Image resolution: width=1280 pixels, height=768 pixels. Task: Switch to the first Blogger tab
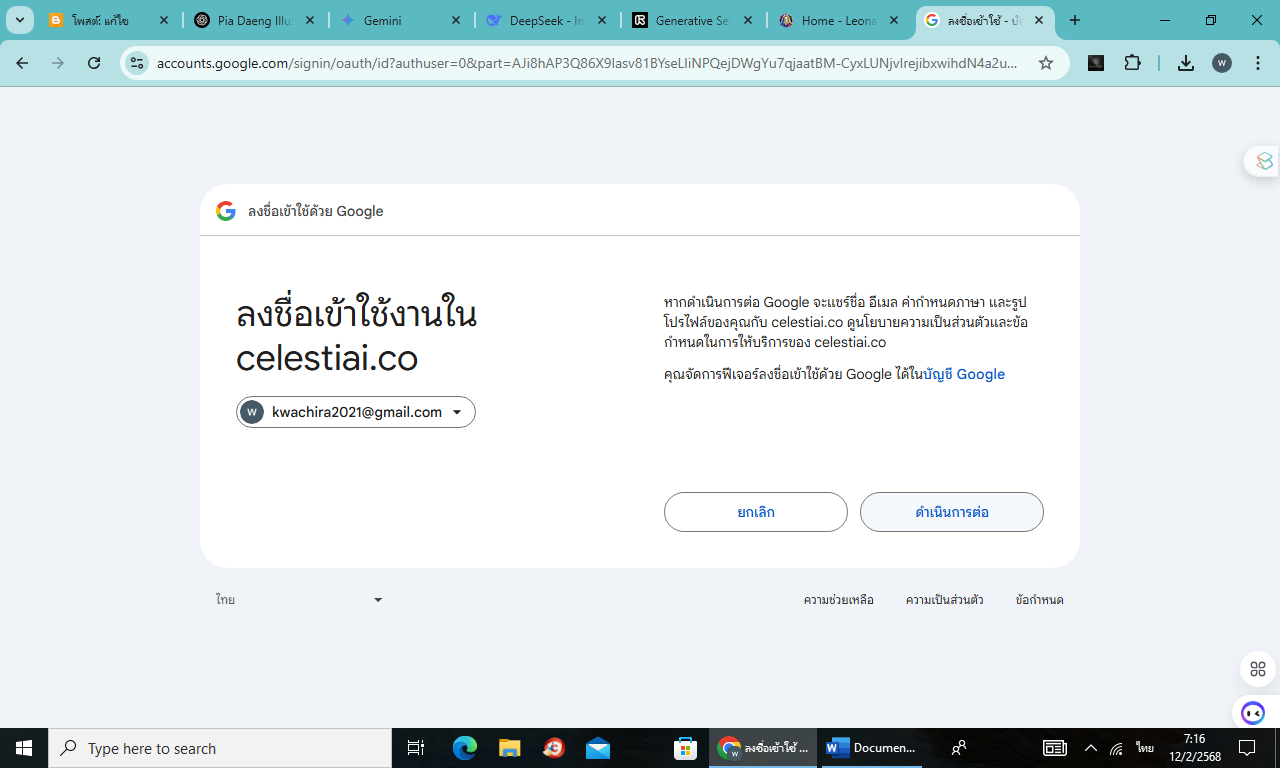[110, 20]
